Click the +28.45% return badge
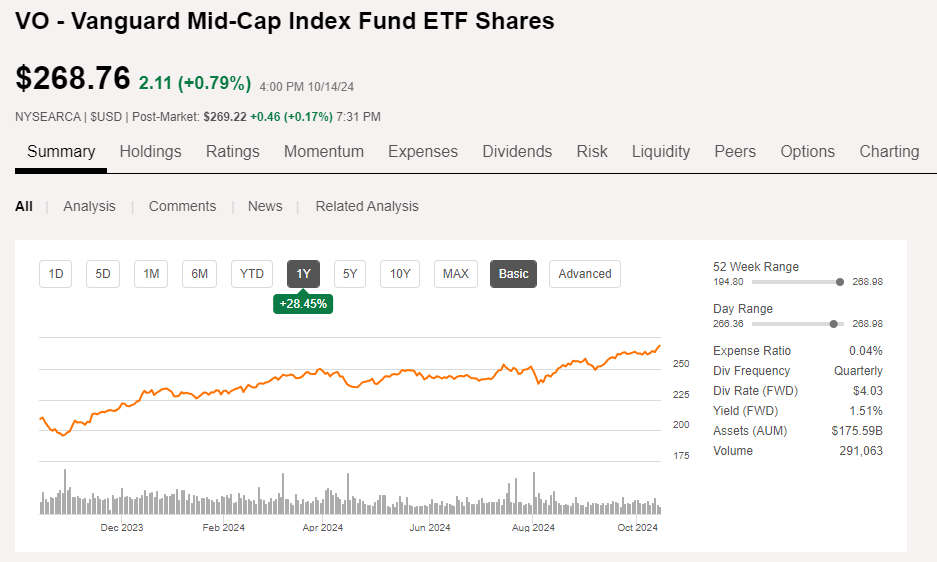Viewport: 937px width, 562px height. 303,304
